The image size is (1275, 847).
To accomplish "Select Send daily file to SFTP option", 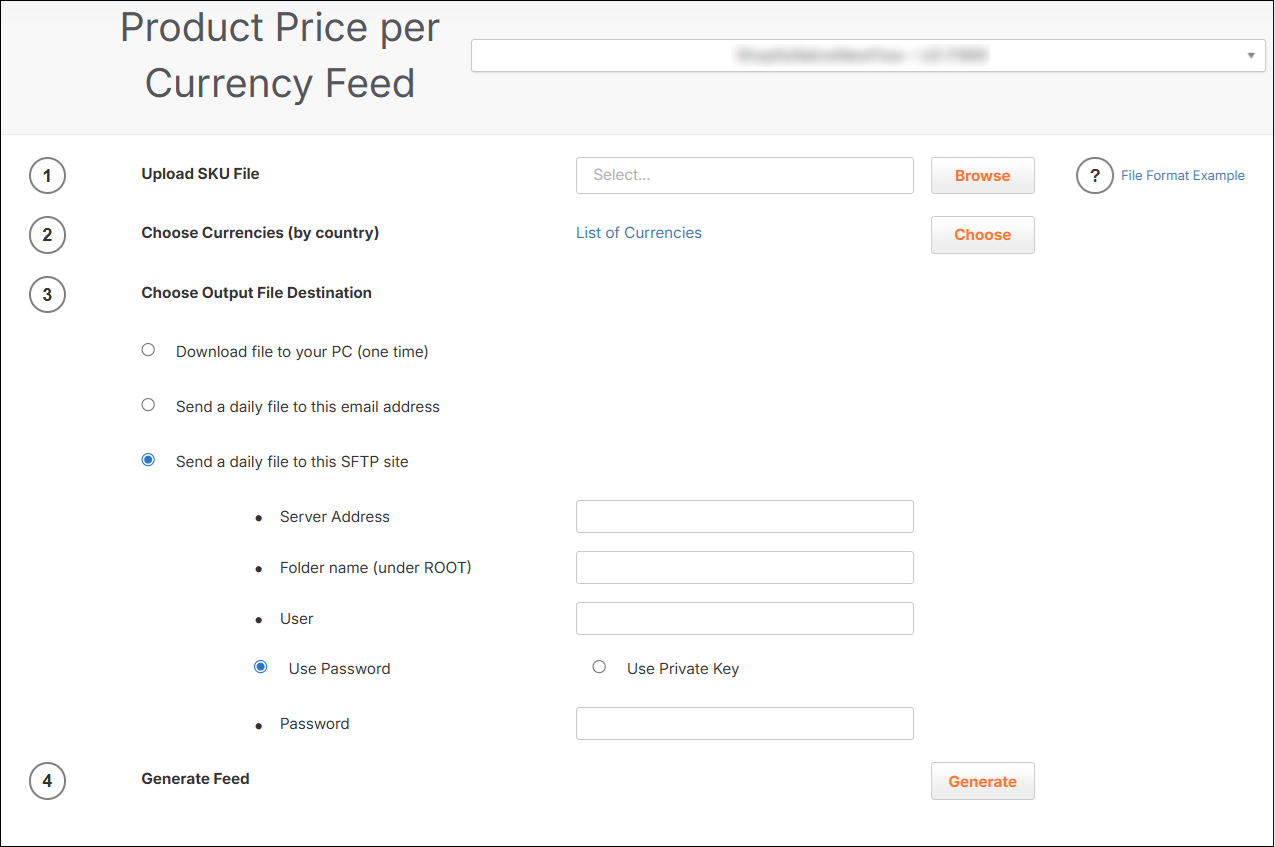I will pyautogui.click(x=149, y=461).
